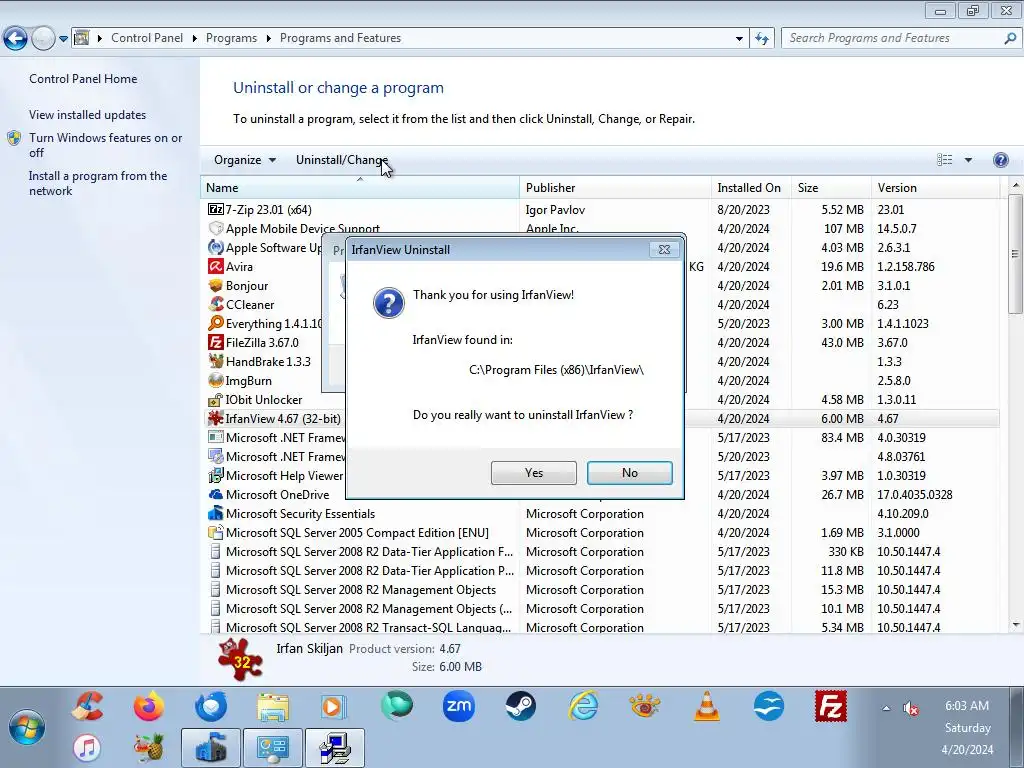
Task: Click the HandBrake 1.3.3 icon
Action: pos(216,361)
